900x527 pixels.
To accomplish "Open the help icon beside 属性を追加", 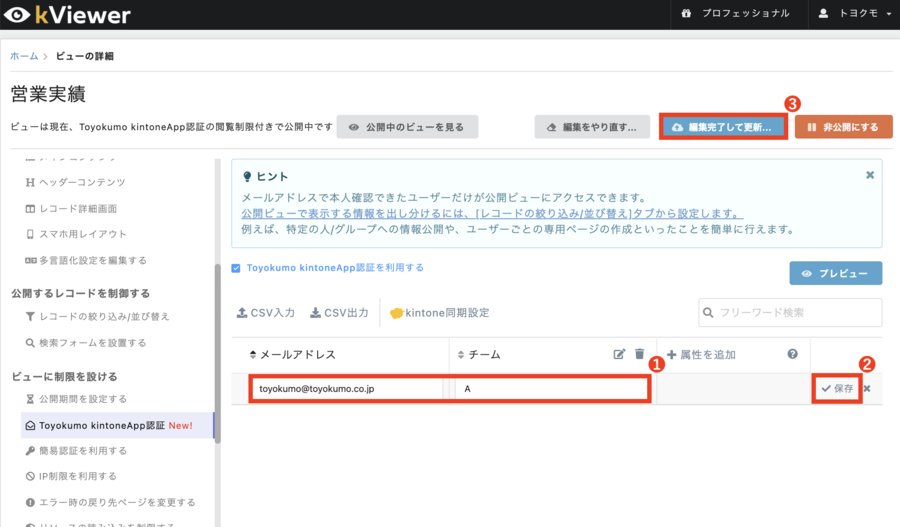I will (x=793, y=354).
